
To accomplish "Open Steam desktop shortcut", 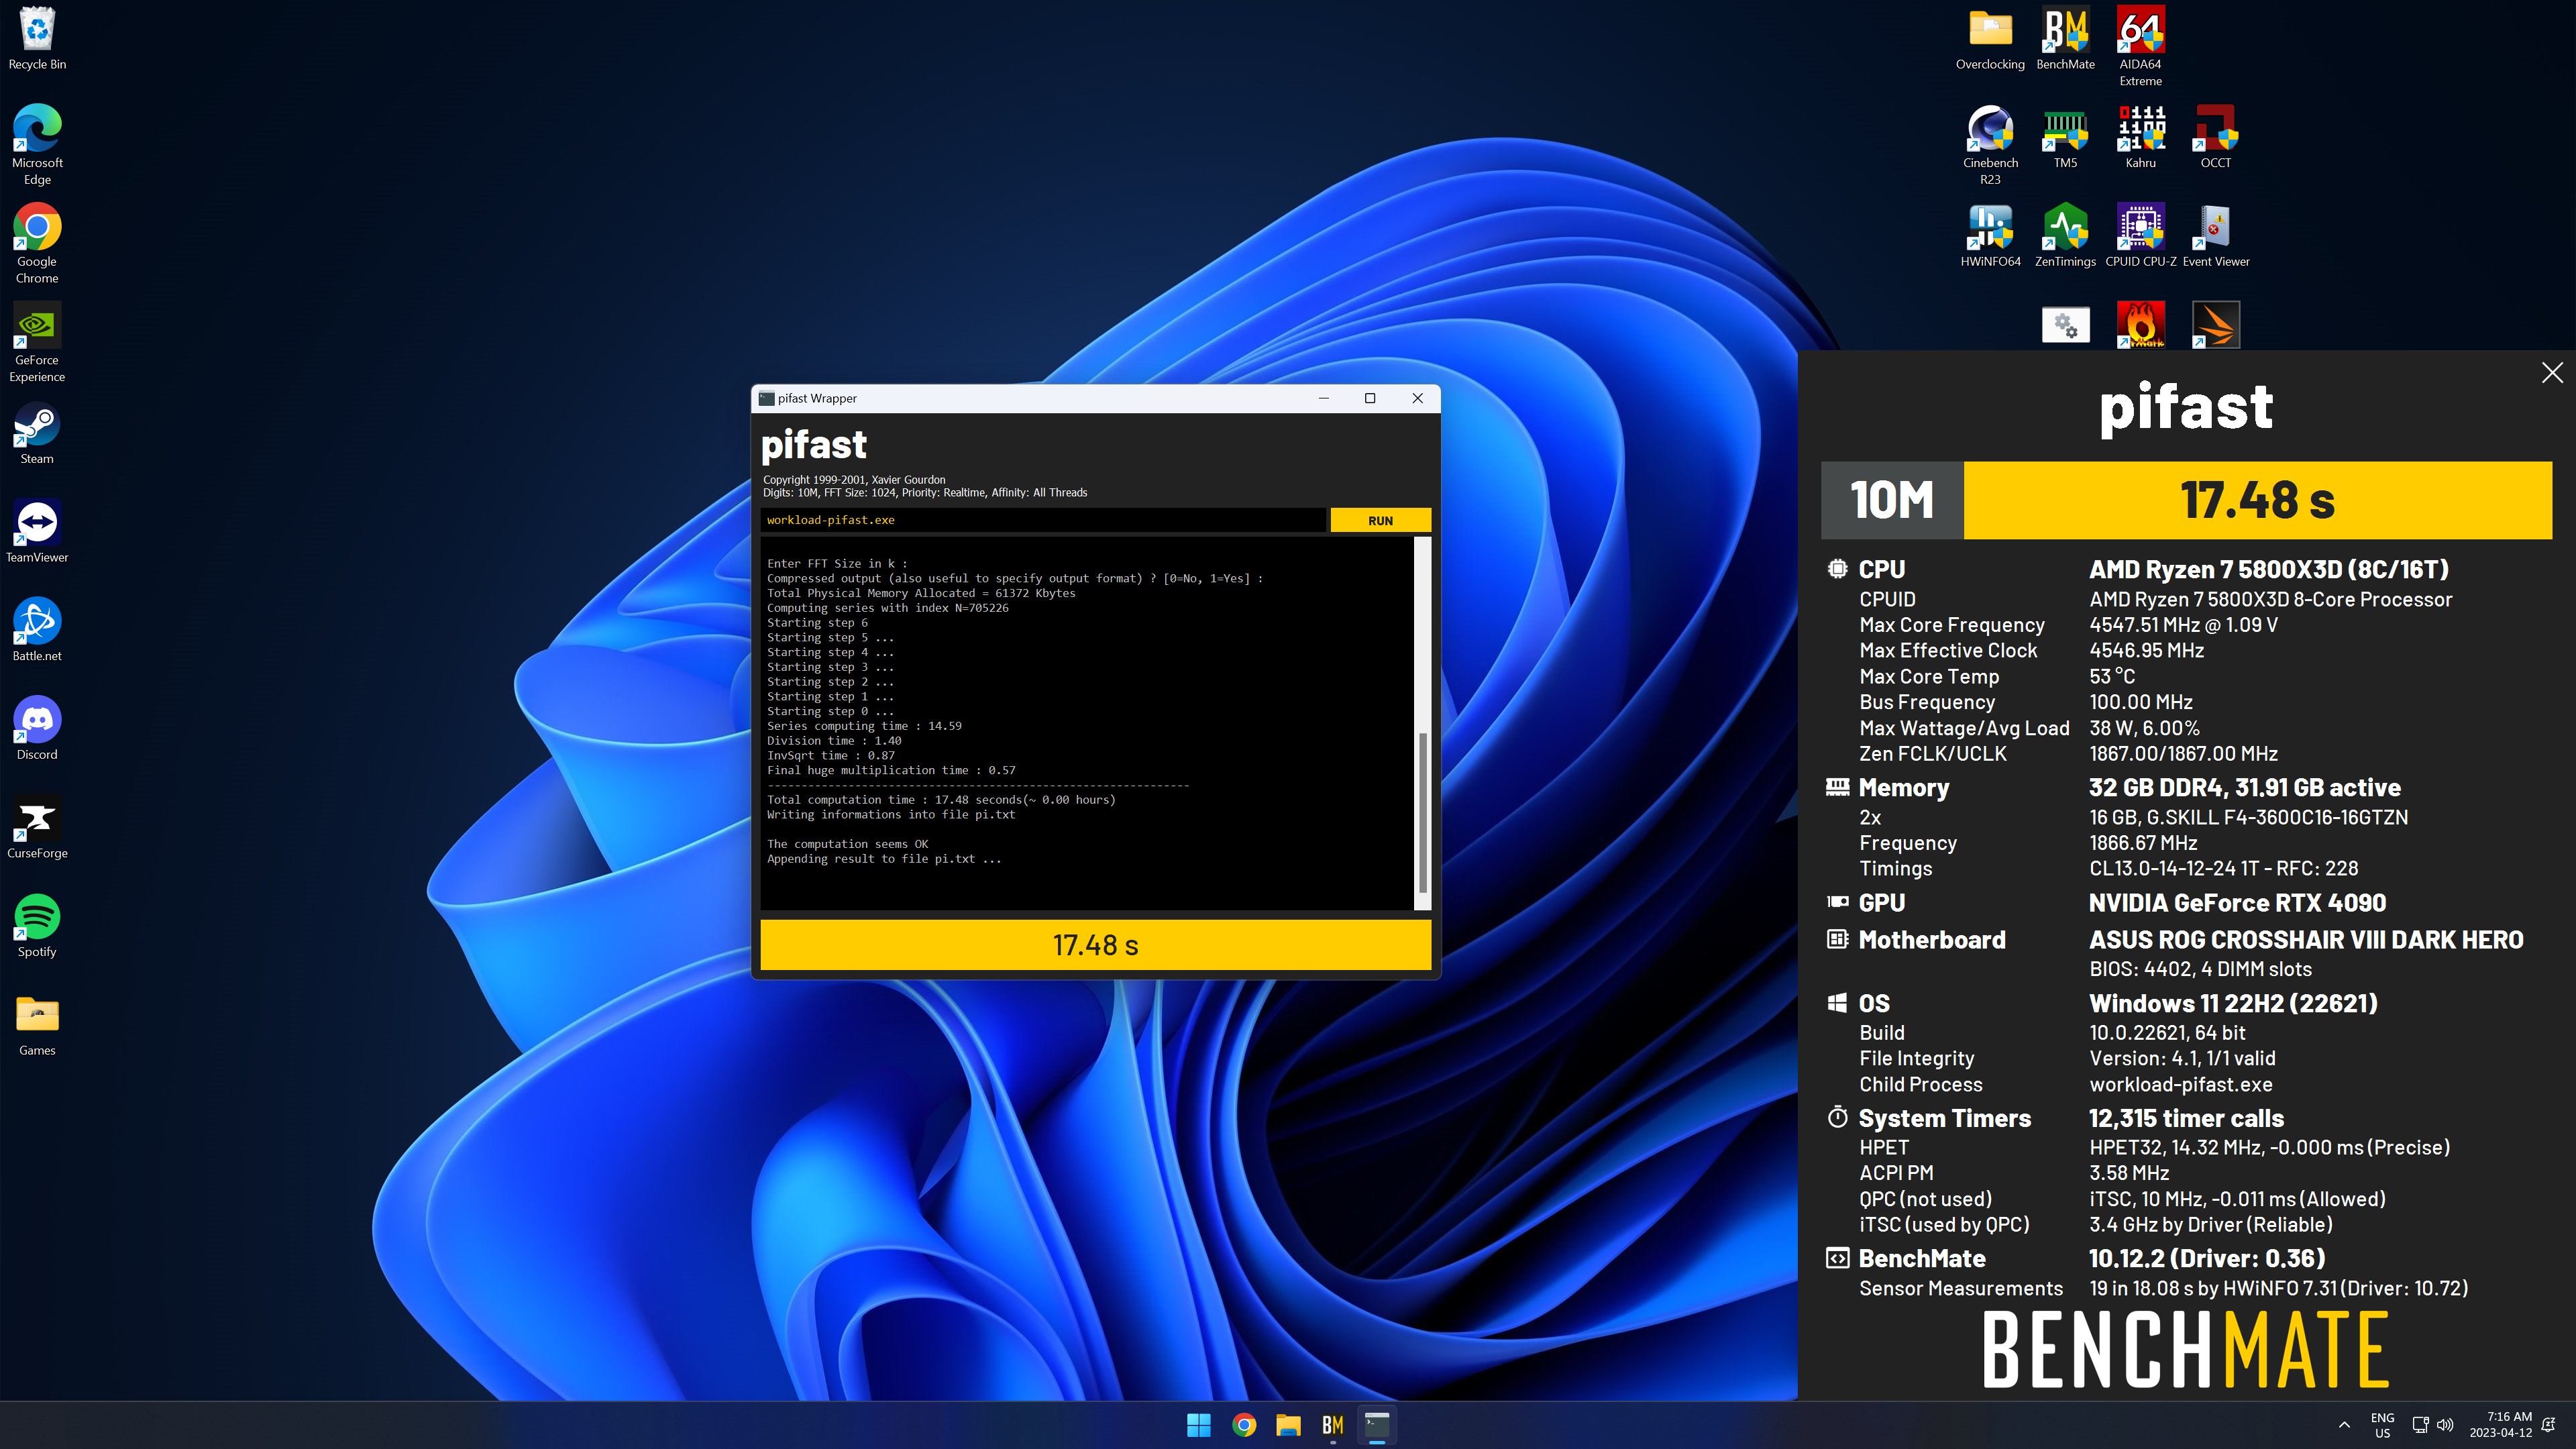I will coord(37,433).
